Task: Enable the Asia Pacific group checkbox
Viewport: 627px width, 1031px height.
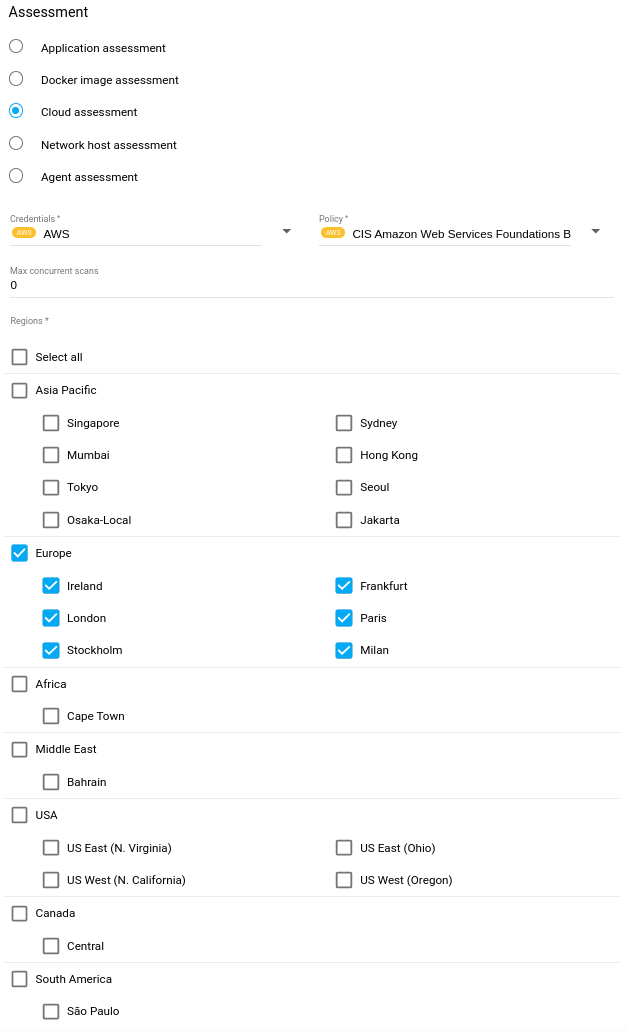Action: coord(19,390)
